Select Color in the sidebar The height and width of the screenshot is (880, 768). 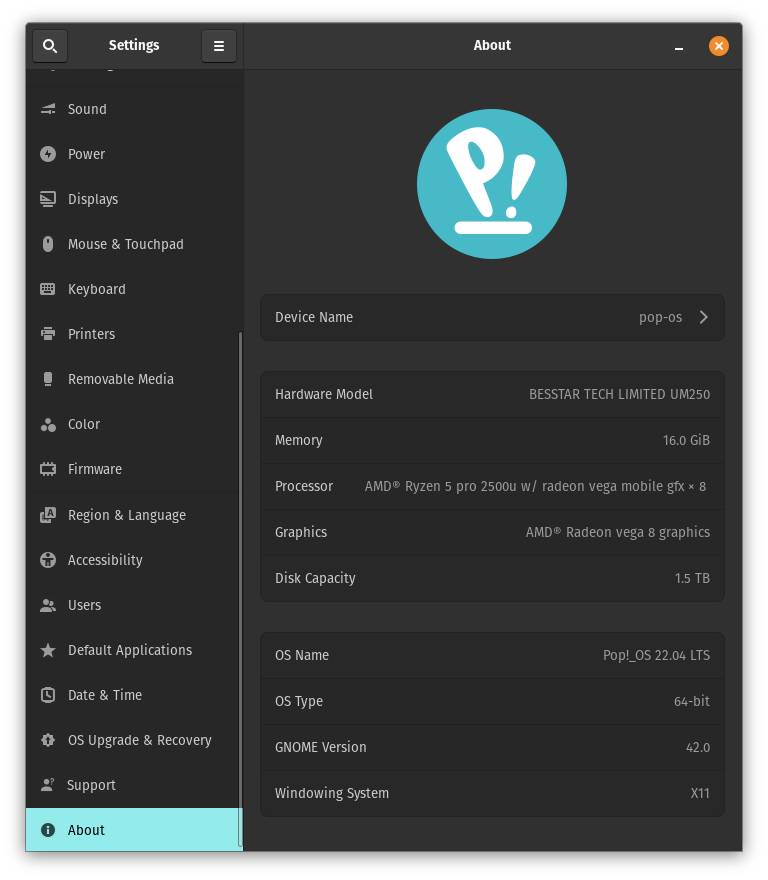click(132, 424)
